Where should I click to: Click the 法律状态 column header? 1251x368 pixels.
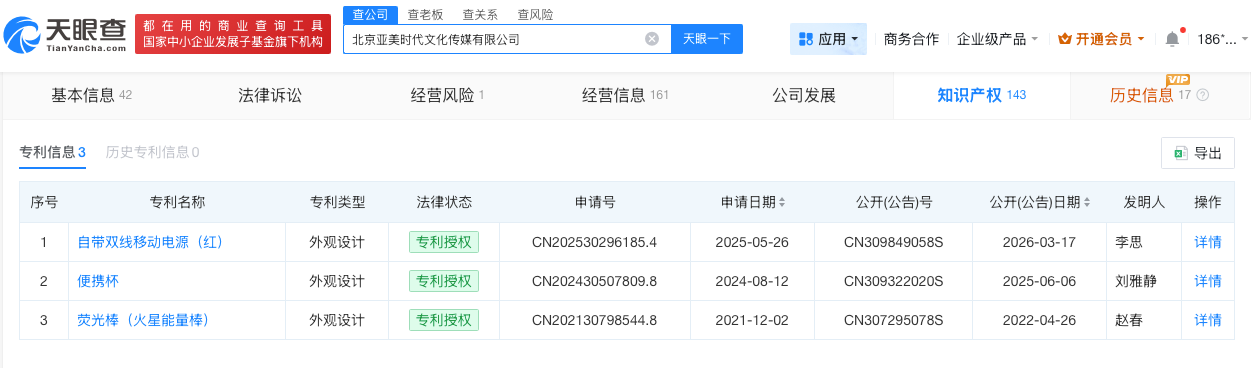[444, 202]
